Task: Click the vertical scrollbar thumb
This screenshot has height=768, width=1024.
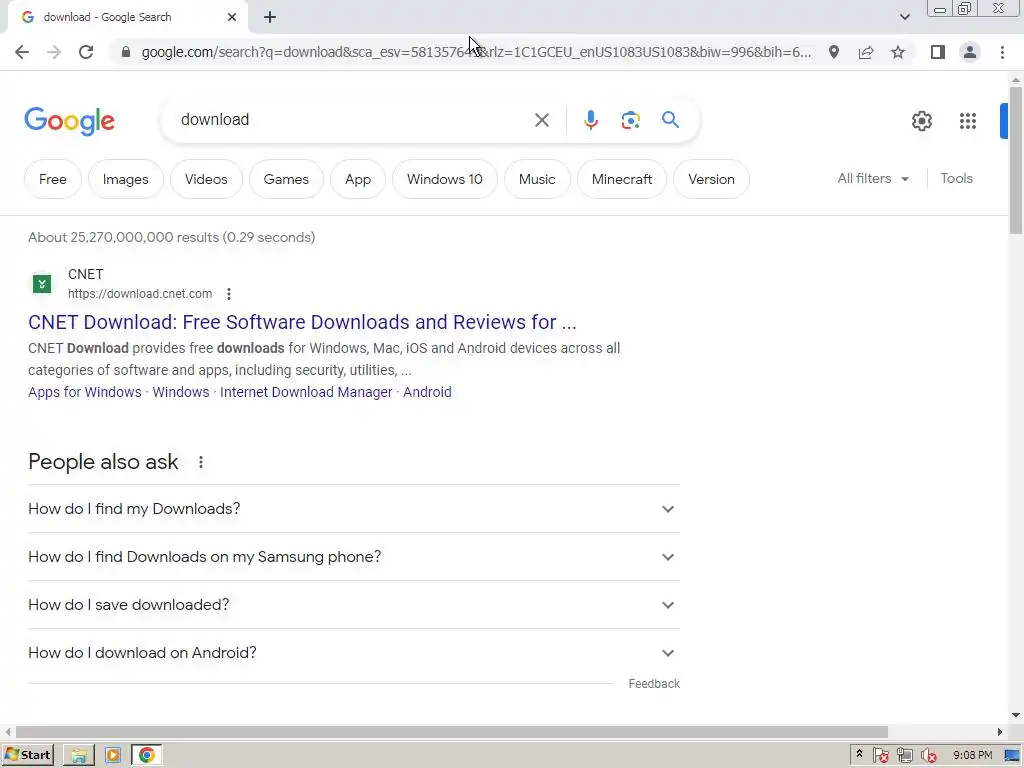Action: click(x=1016, y=160)
